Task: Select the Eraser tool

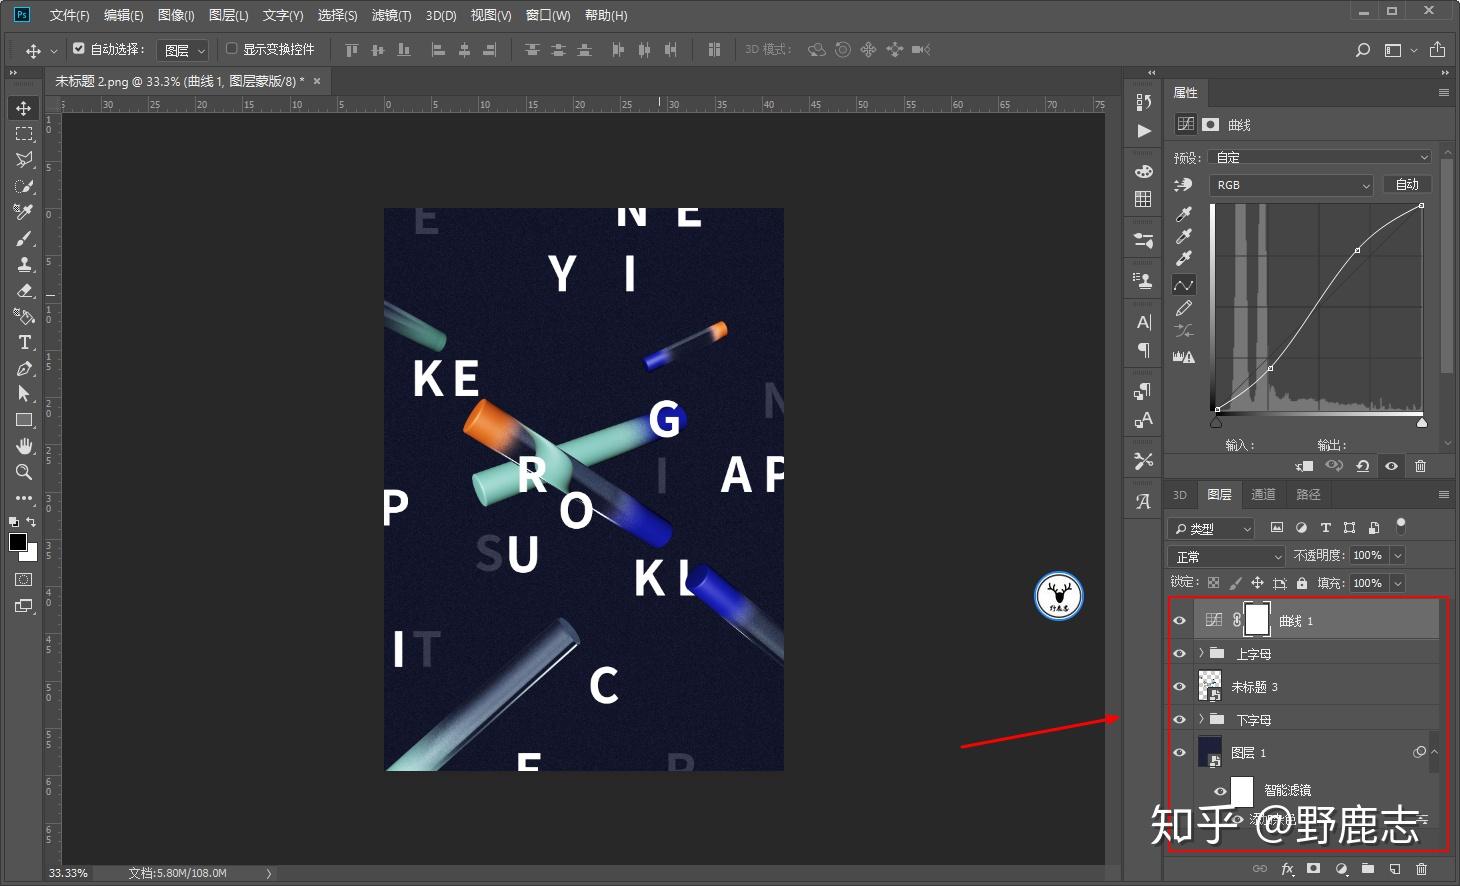Action: [x=24, y=290]
